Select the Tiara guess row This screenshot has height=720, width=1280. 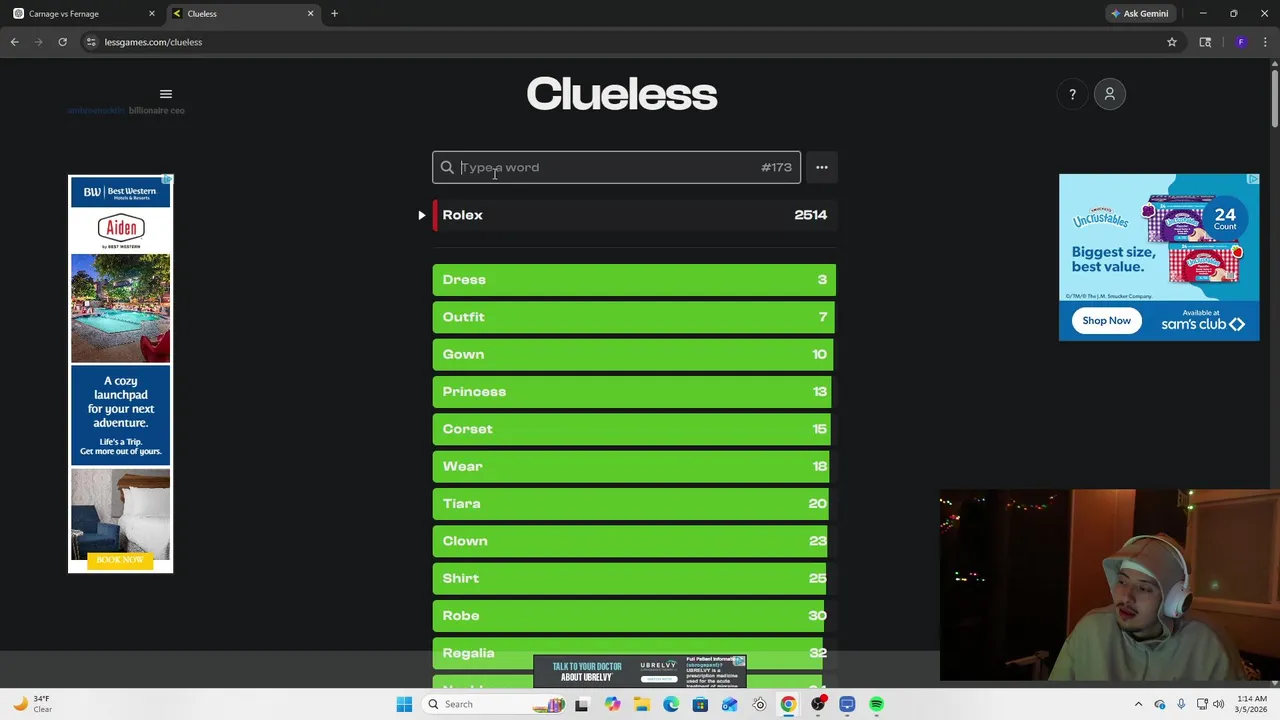click(x=634, y=504)
